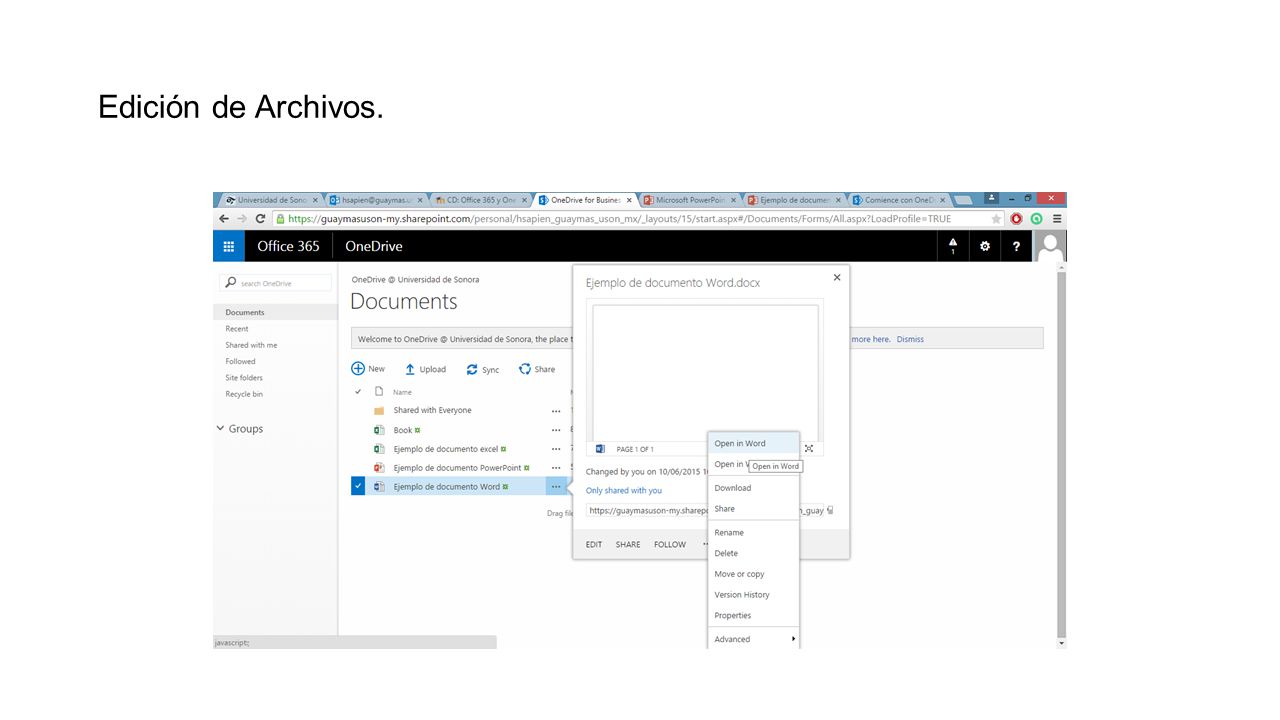
Task: Open ellipsis menu for Ejemplo de documento Word
Action: pyautogui.click(x=556, y=487)
